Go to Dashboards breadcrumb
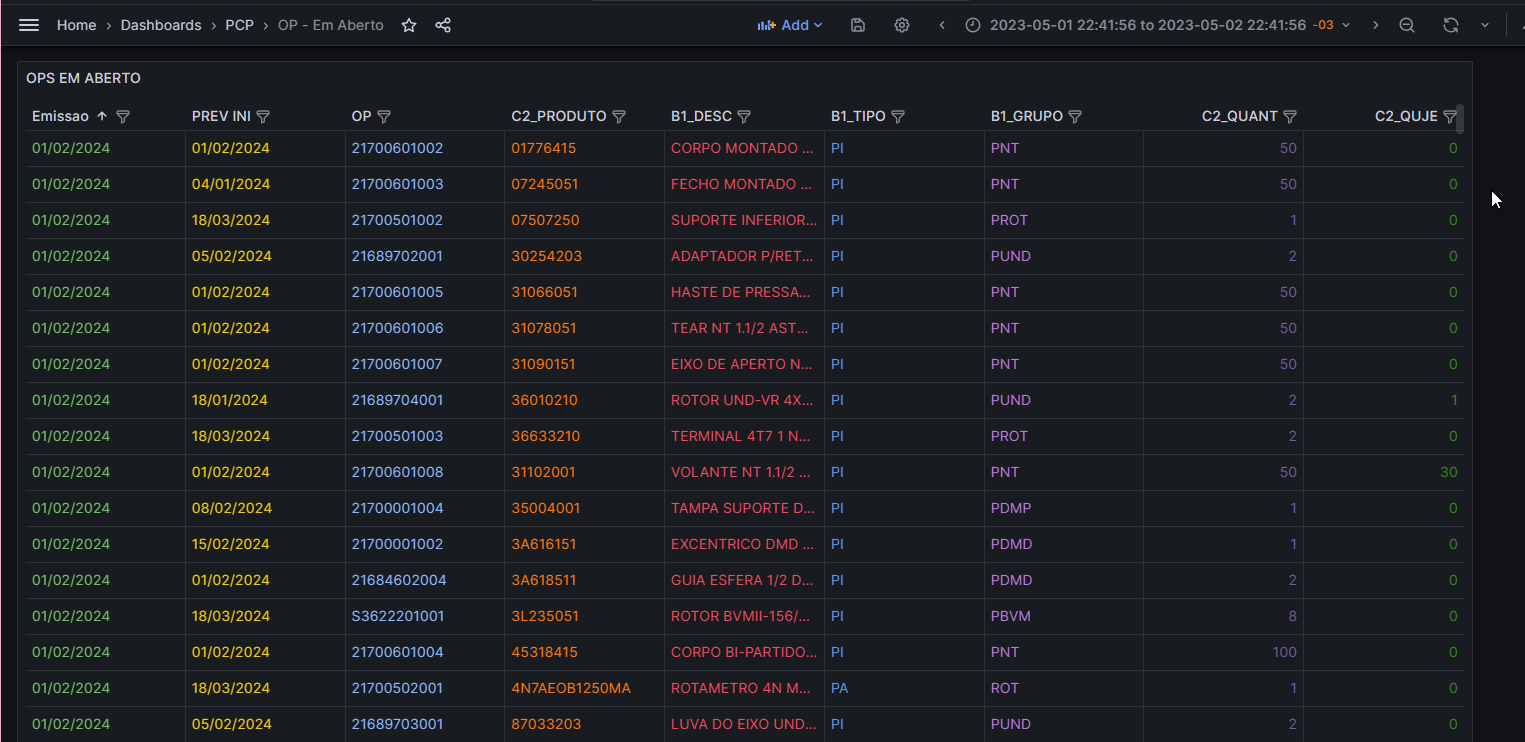The width and height of the screenshot is (1525, 742). click(x=161, y=25)
